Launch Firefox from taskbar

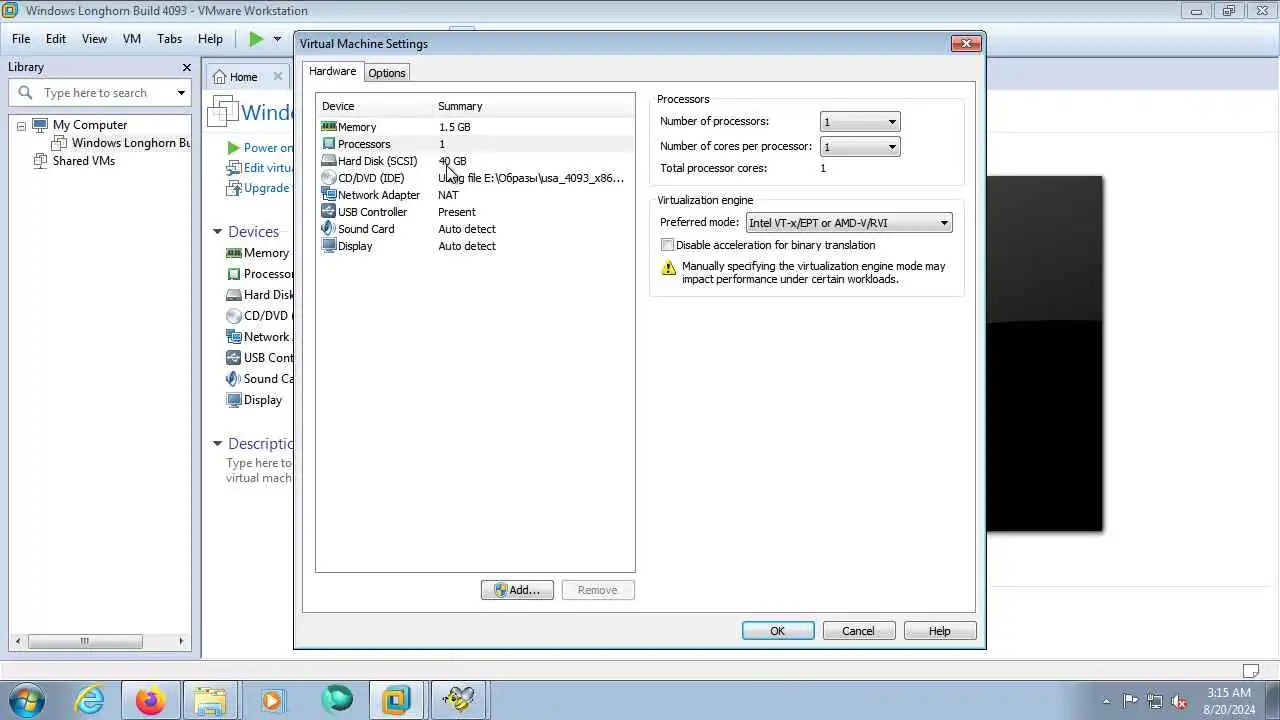tap(151, 700)
